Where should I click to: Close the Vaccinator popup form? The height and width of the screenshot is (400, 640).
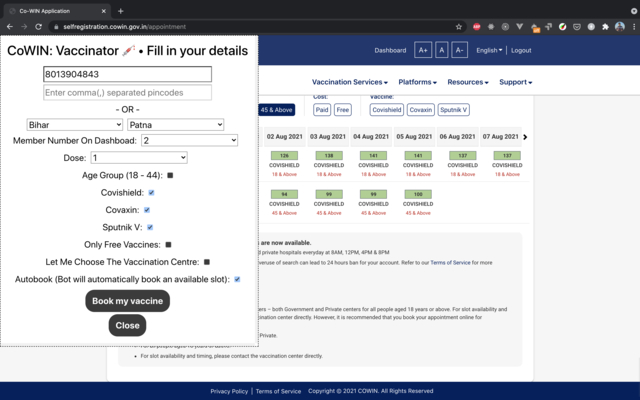click(x=127, y=325)
